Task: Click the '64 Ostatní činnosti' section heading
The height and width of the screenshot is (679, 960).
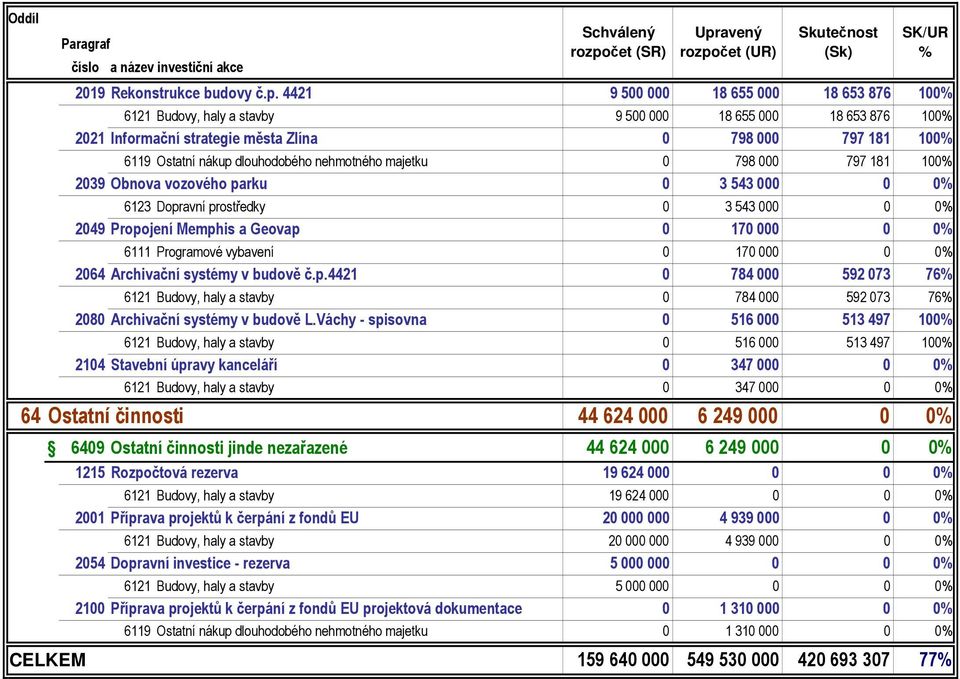Action: 102,416
